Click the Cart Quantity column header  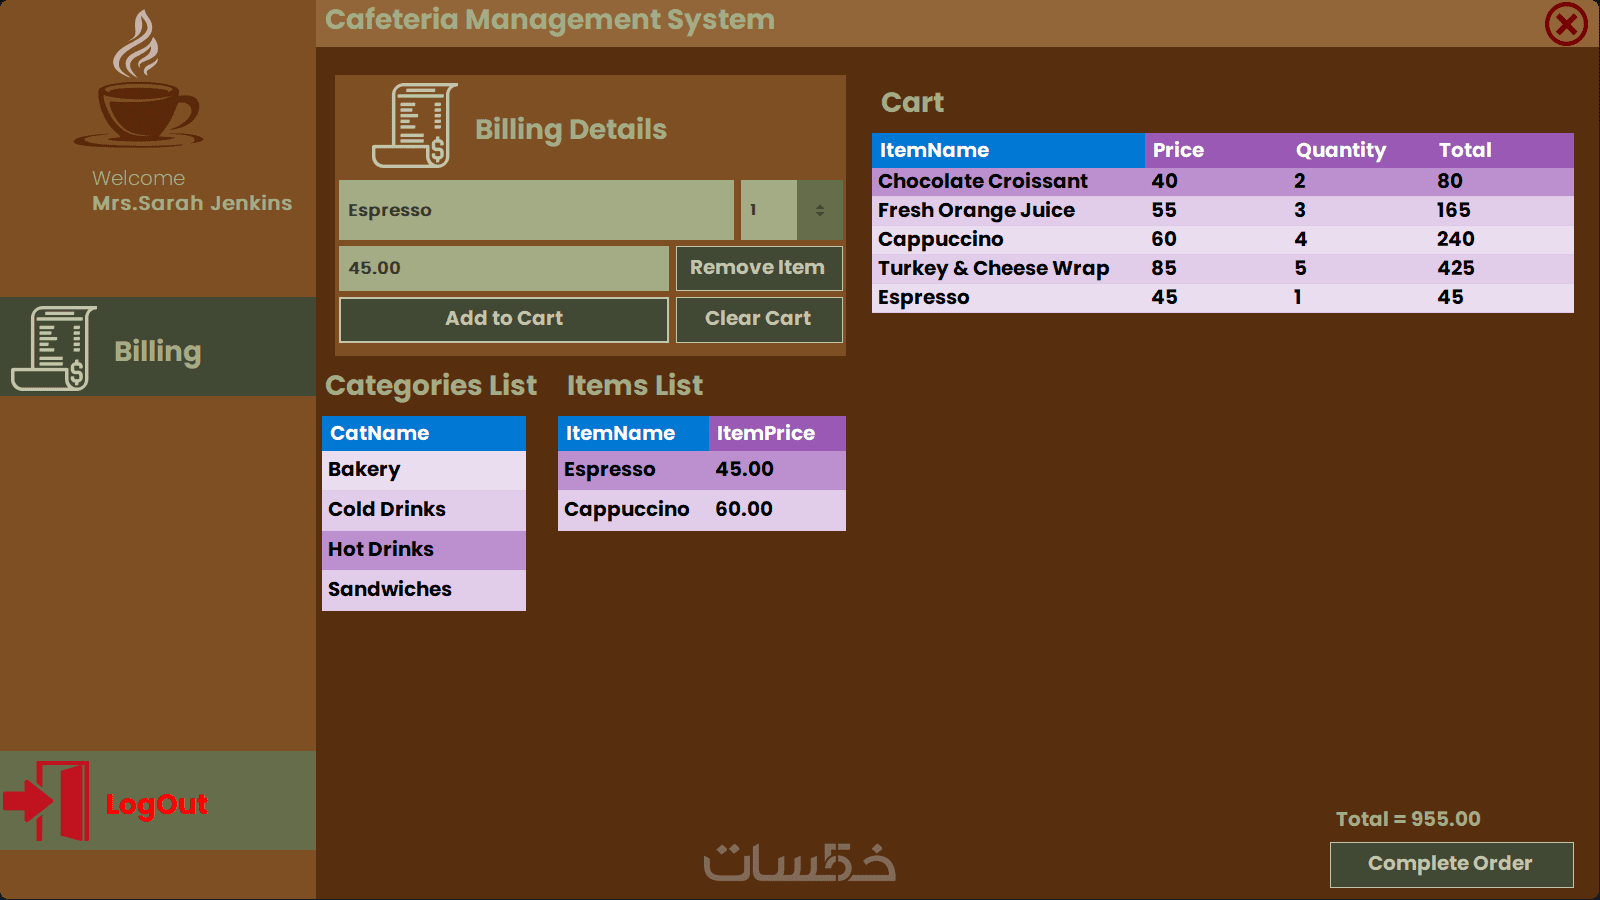(1359, 150)
